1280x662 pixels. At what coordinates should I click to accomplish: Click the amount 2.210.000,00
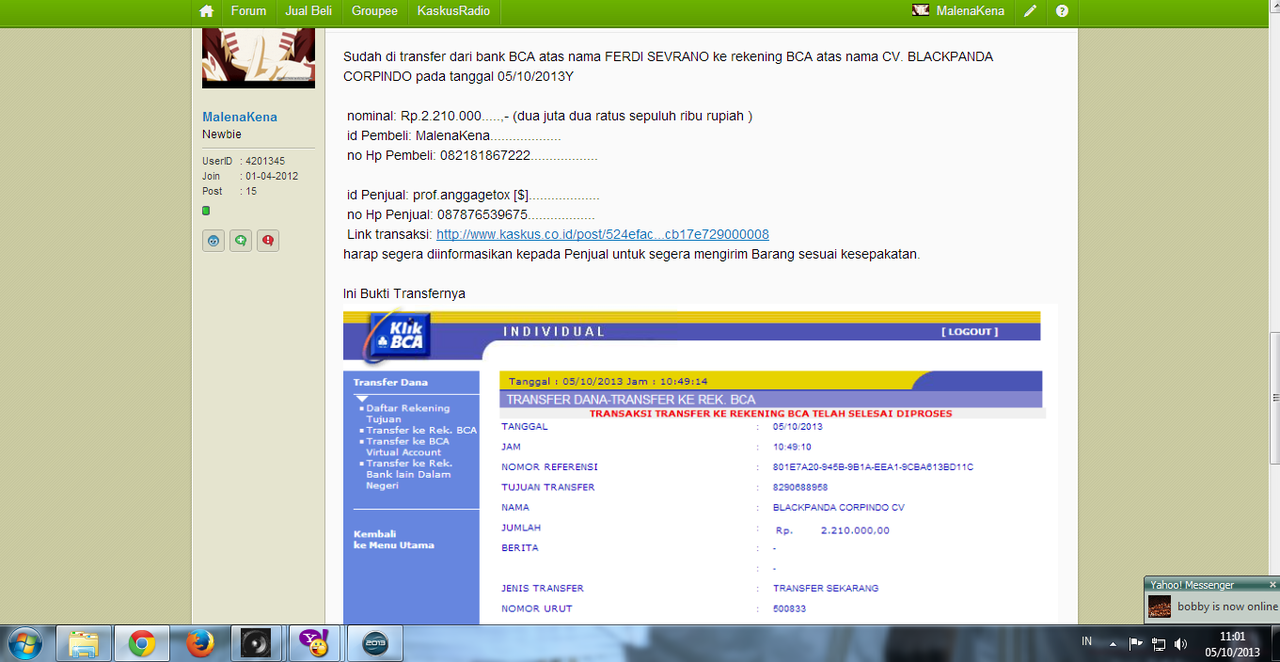[855, 531]
